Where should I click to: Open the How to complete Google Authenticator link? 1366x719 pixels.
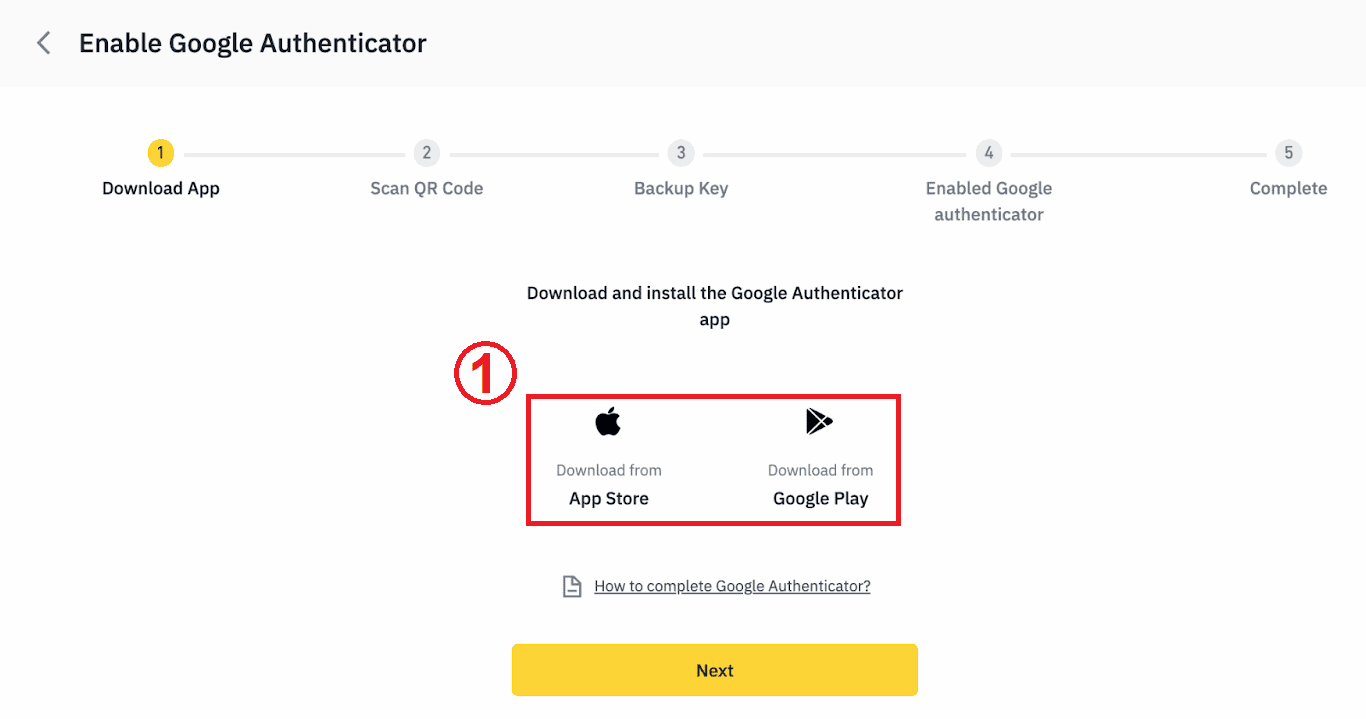point(731,585)
